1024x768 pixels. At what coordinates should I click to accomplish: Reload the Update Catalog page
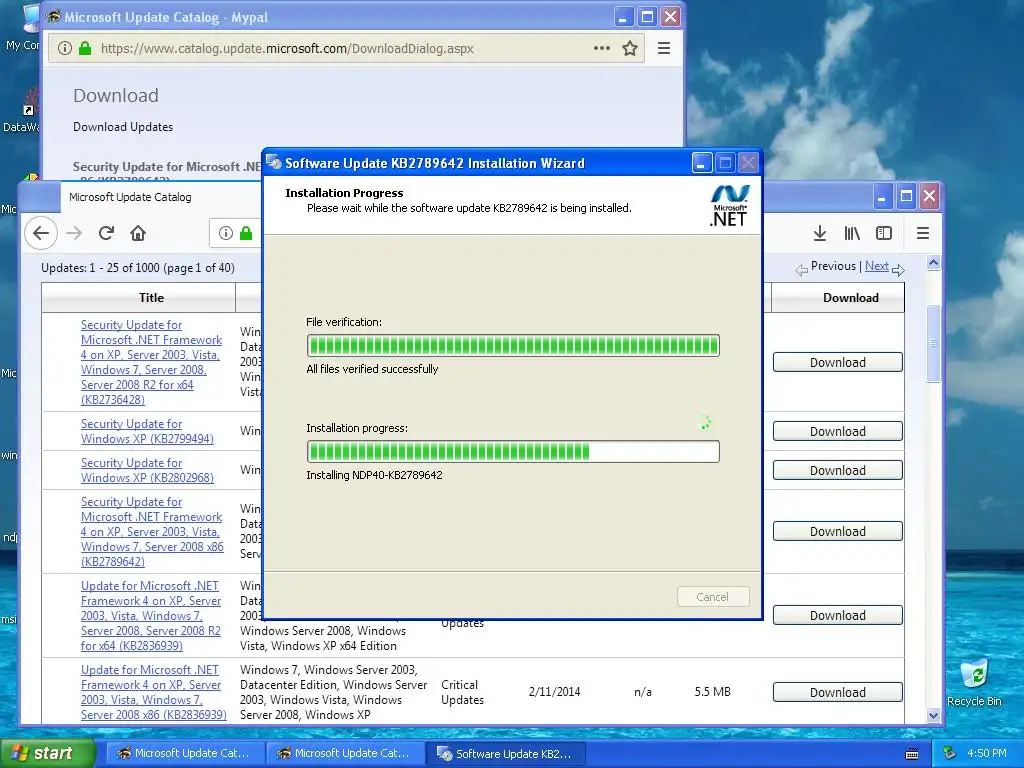[x=106, y=233]
